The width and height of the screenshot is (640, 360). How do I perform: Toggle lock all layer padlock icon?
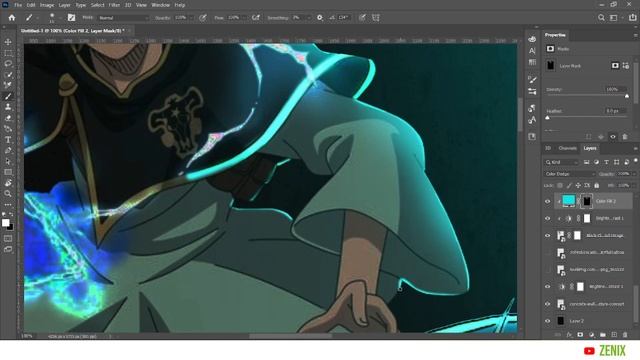(597, 185)
